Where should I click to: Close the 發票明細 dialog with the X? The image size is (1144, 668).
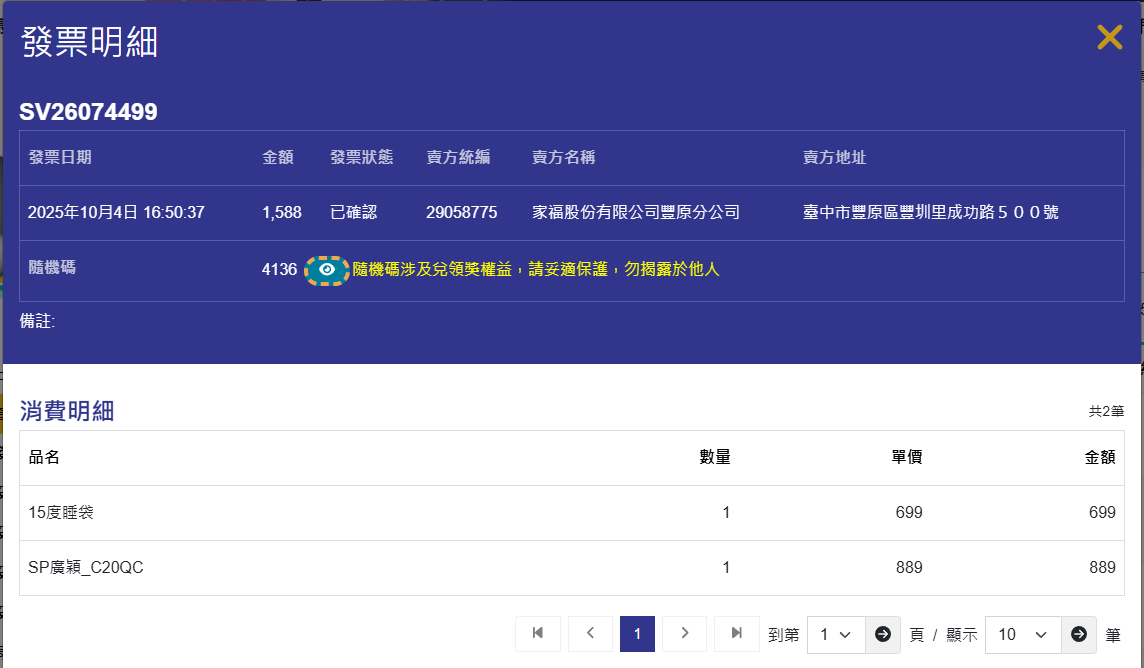[1109, 38]
